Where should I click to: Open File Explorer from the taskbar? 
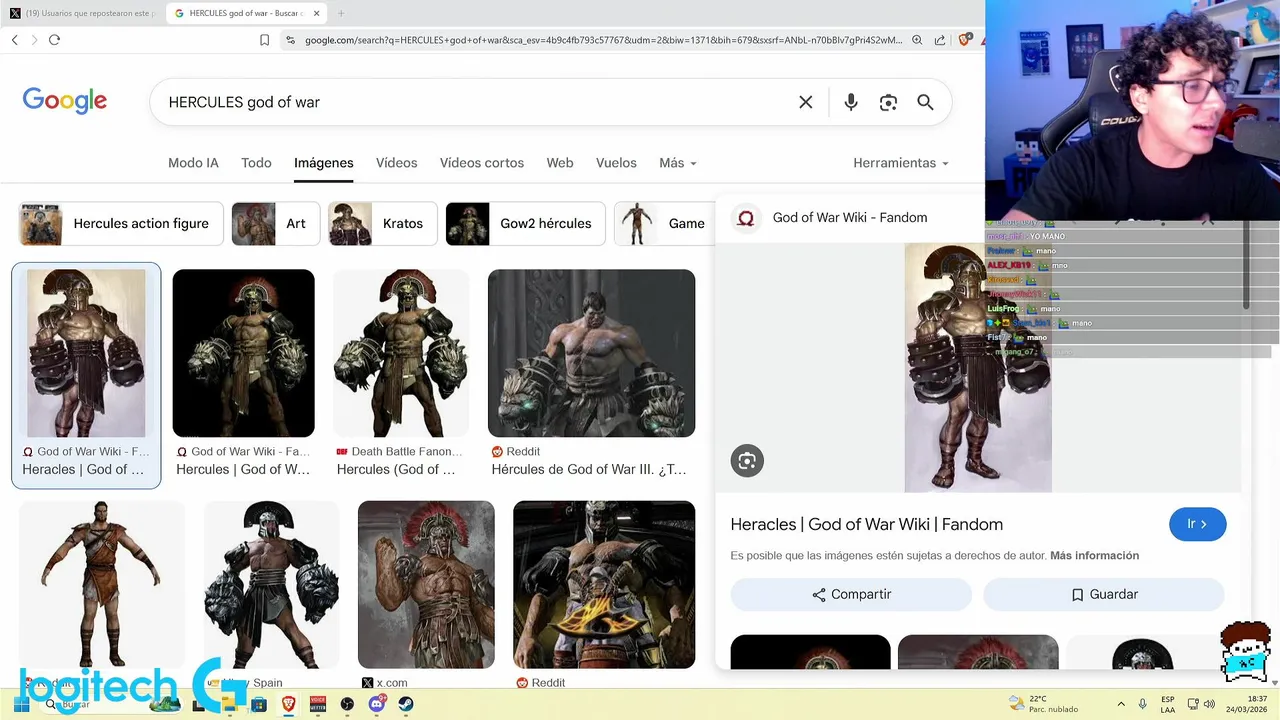click(x=229, y=704)
